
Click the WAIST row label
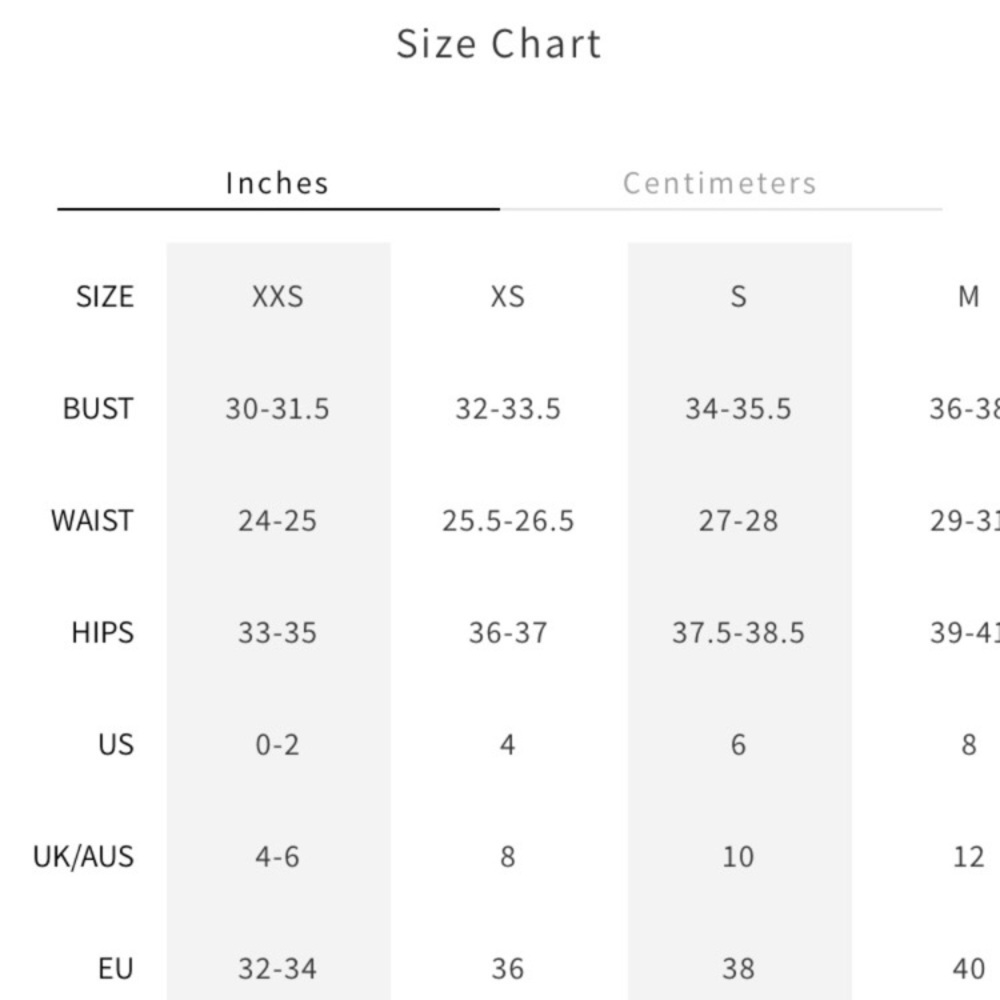click(90, 520)
